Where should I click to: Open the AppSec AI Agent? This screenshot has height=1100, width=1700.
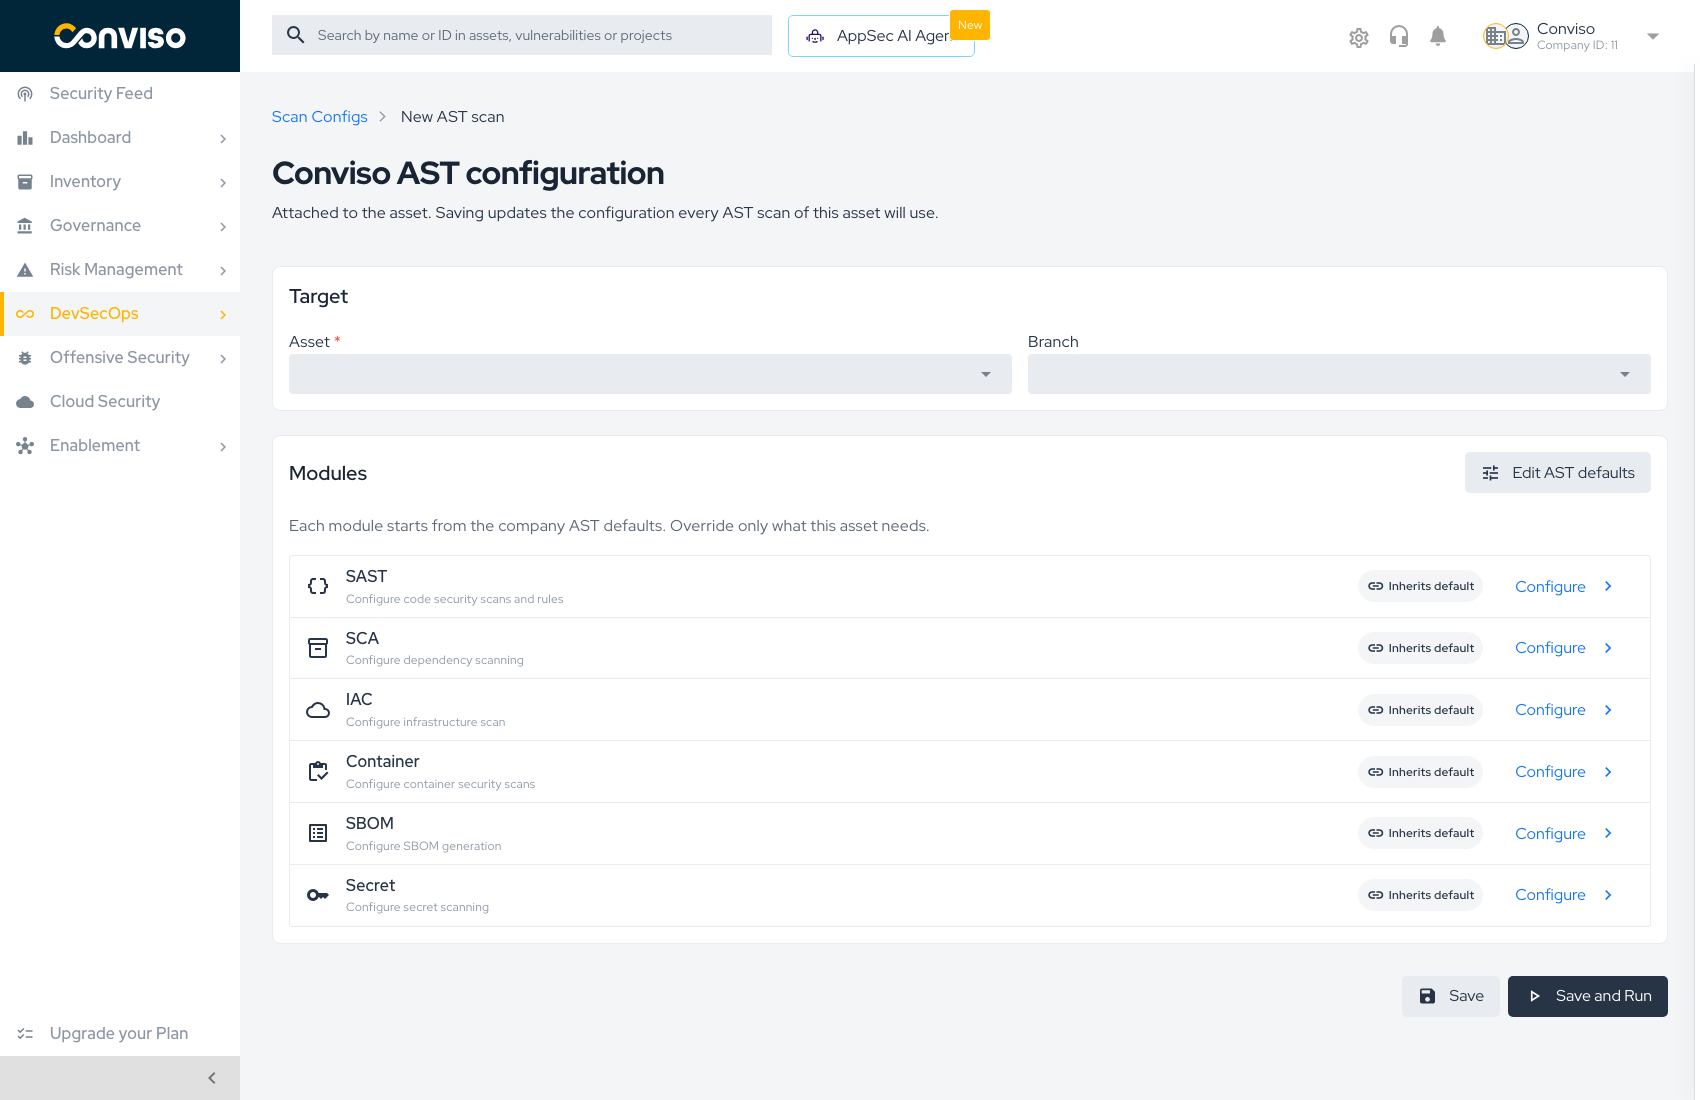coord(881,36)
